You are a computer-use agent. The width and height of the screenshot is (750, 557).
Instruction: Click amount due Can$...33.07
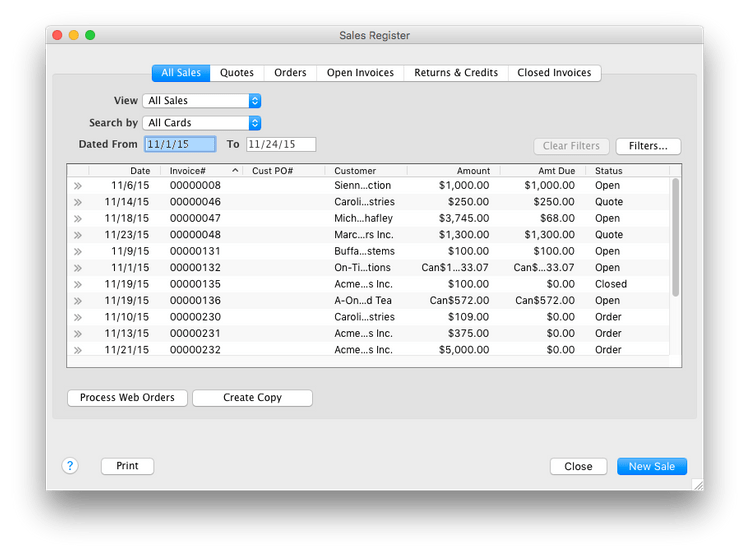click(x=544, y=268)
